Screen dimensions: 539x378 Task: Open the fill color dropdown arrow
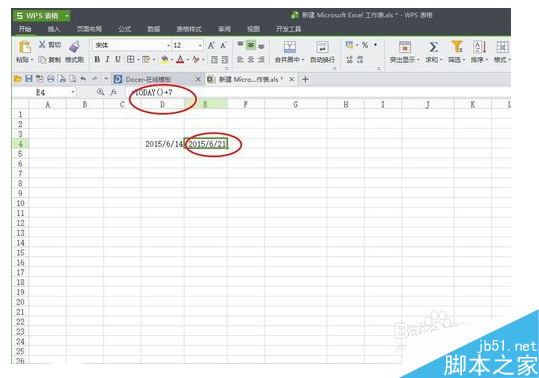[172, 60]
